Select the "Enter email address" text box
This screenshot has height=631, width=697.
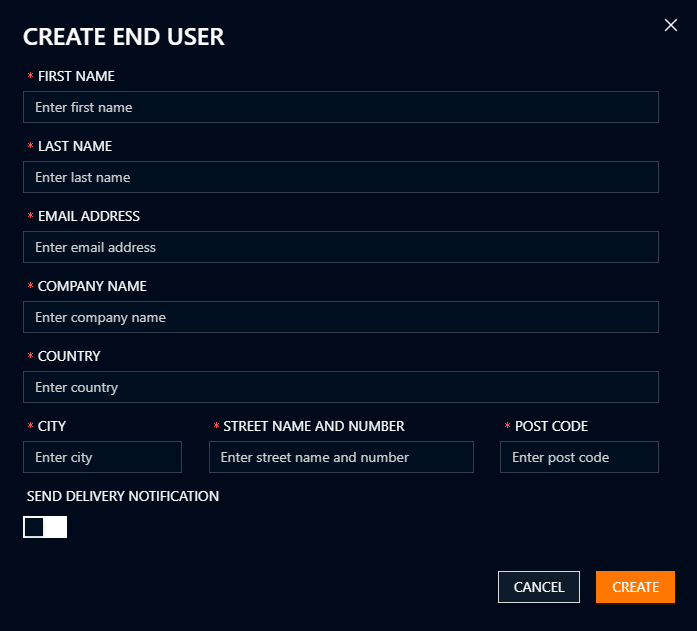[340, 247]
